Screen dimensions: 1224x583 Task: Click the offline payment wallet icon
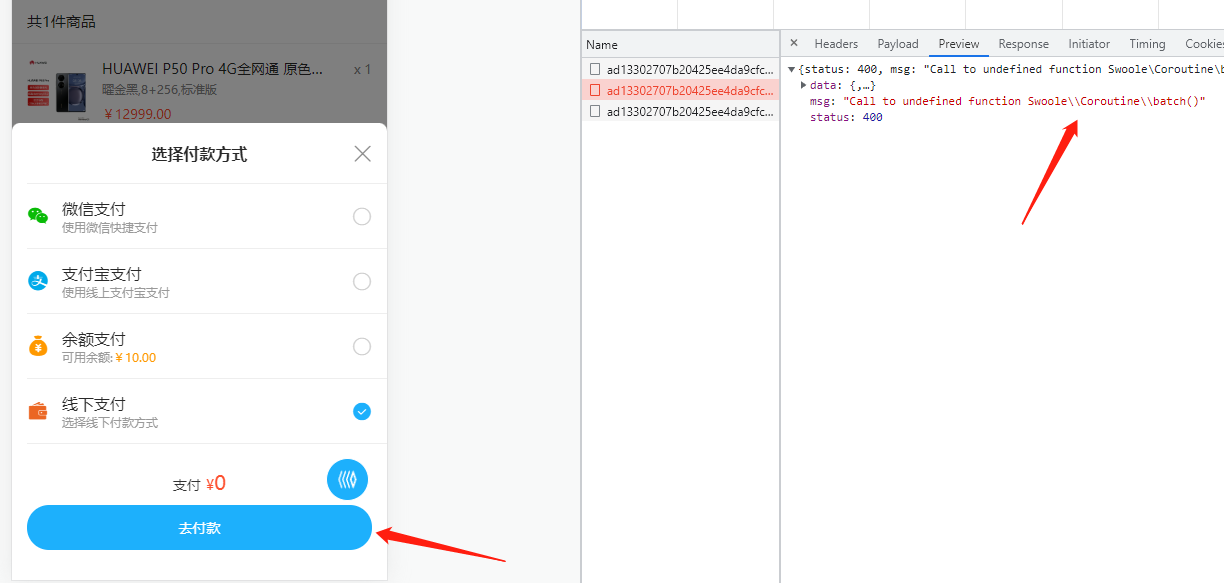pyautogui.click(x=38, y=411)
